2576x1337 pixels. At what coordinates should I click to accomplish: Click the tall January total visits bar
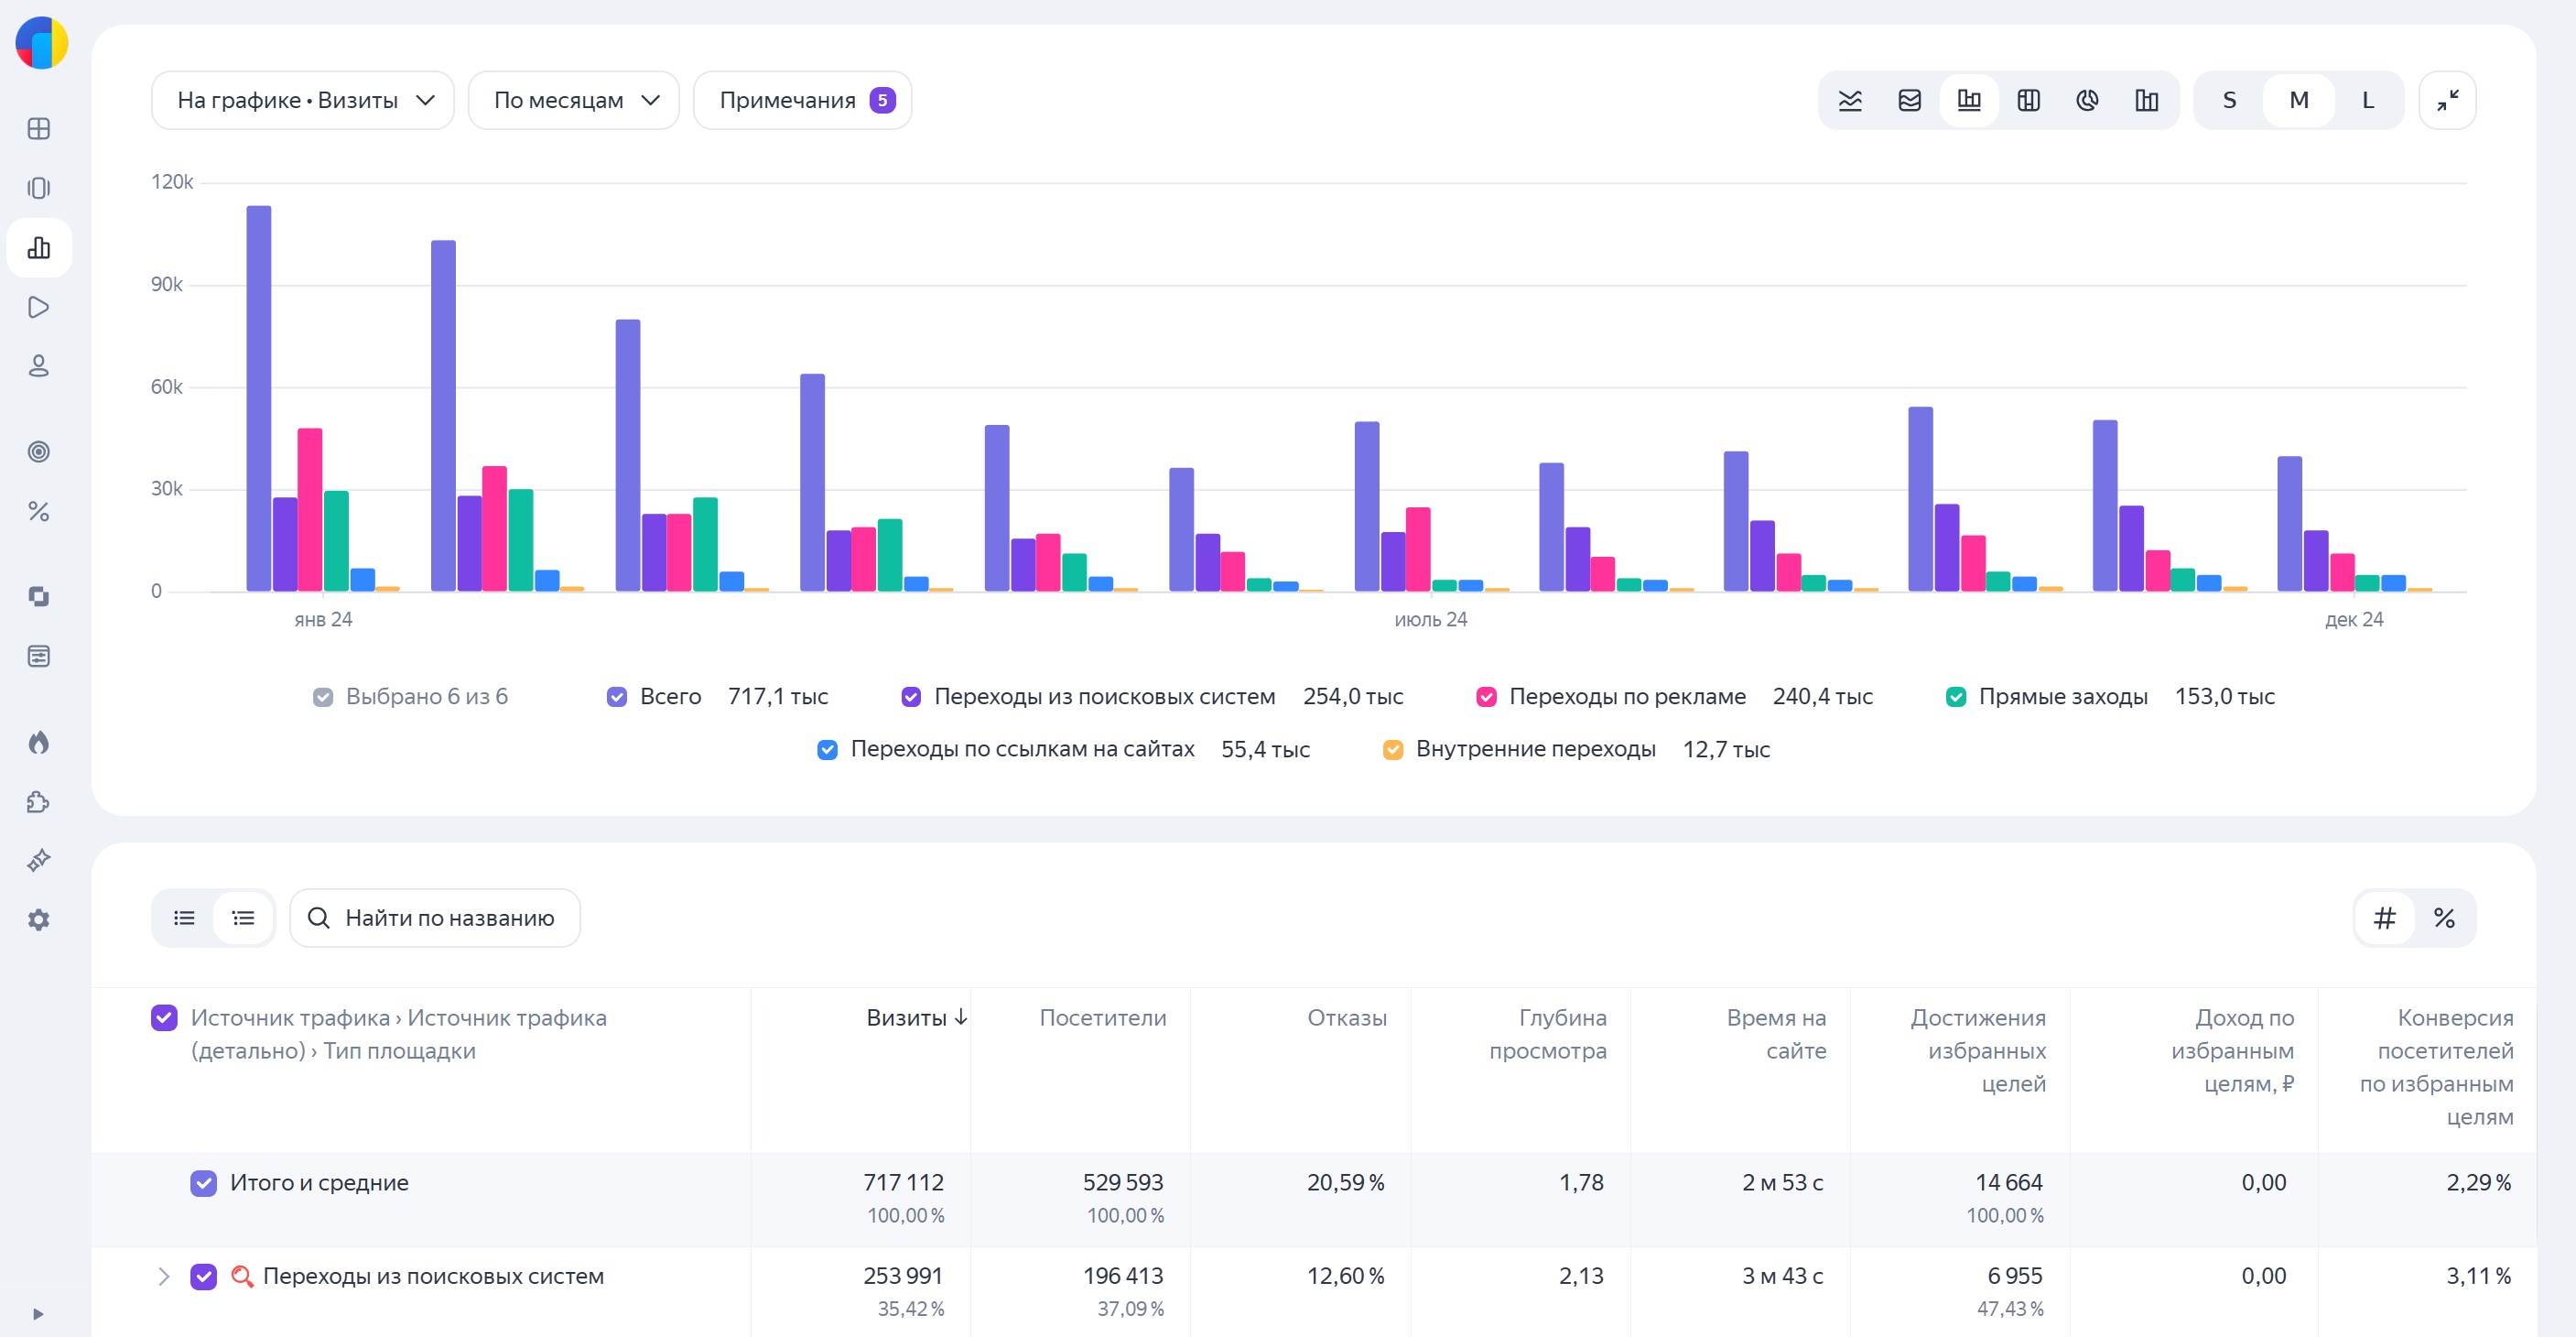click(259, 398)
